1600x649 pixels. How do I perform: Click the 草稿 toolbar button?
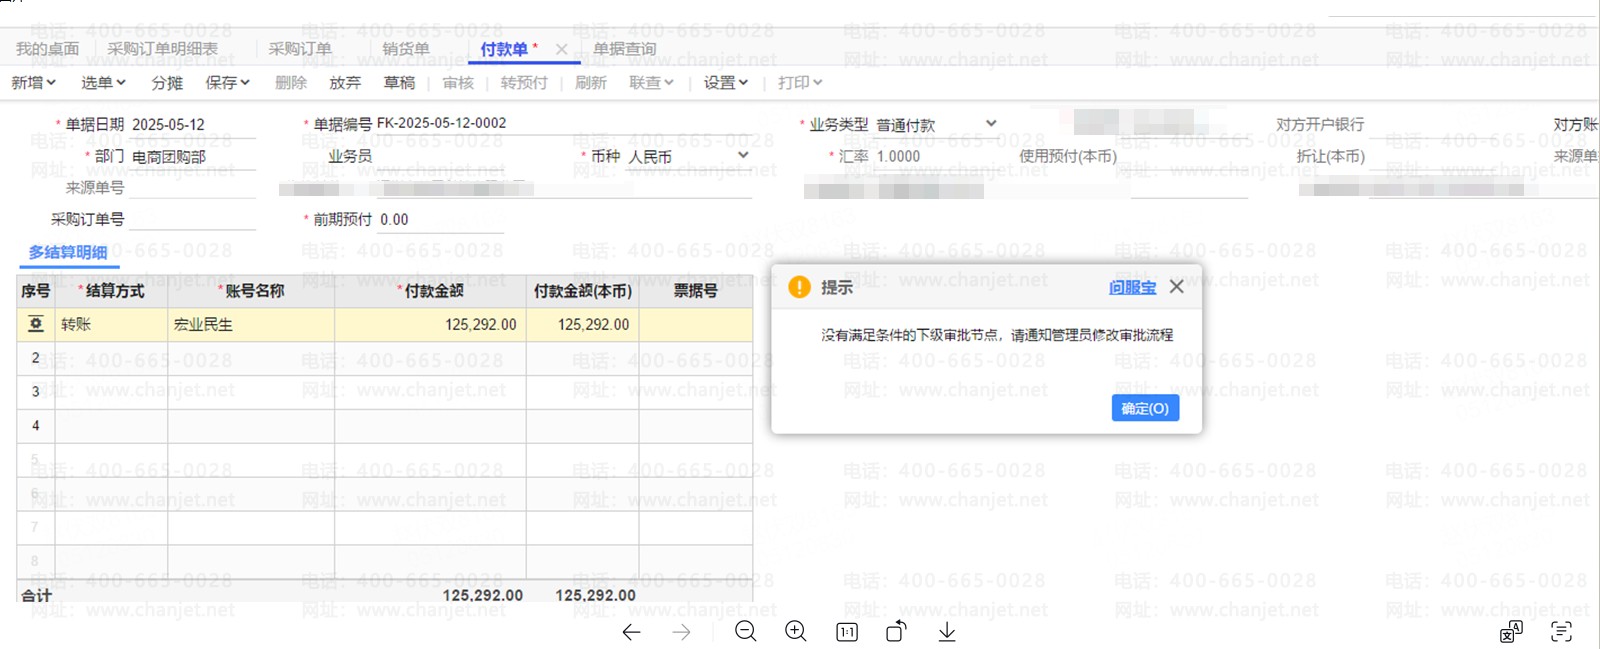coord(399,83)
